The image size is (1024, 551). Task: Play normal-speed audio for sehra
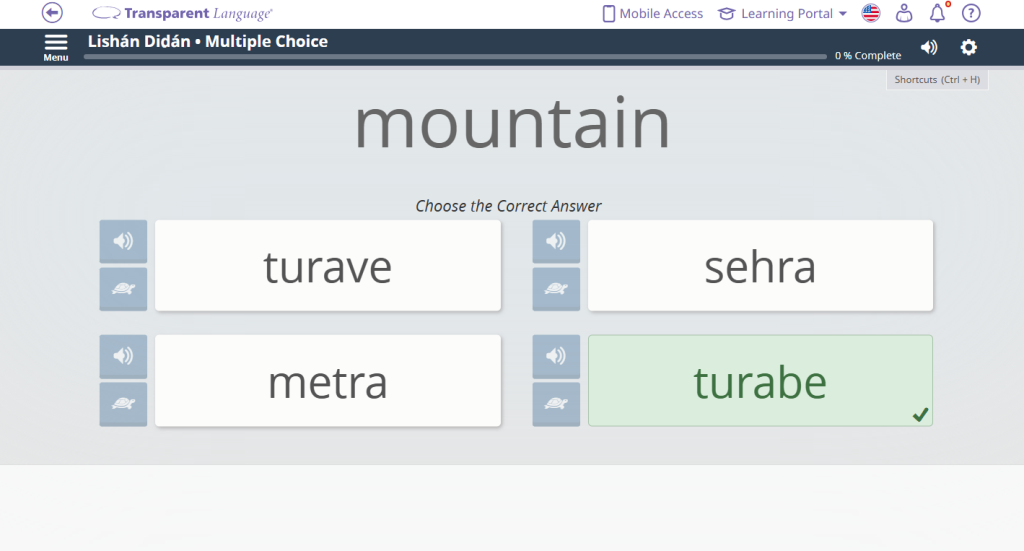pos(556,241)
